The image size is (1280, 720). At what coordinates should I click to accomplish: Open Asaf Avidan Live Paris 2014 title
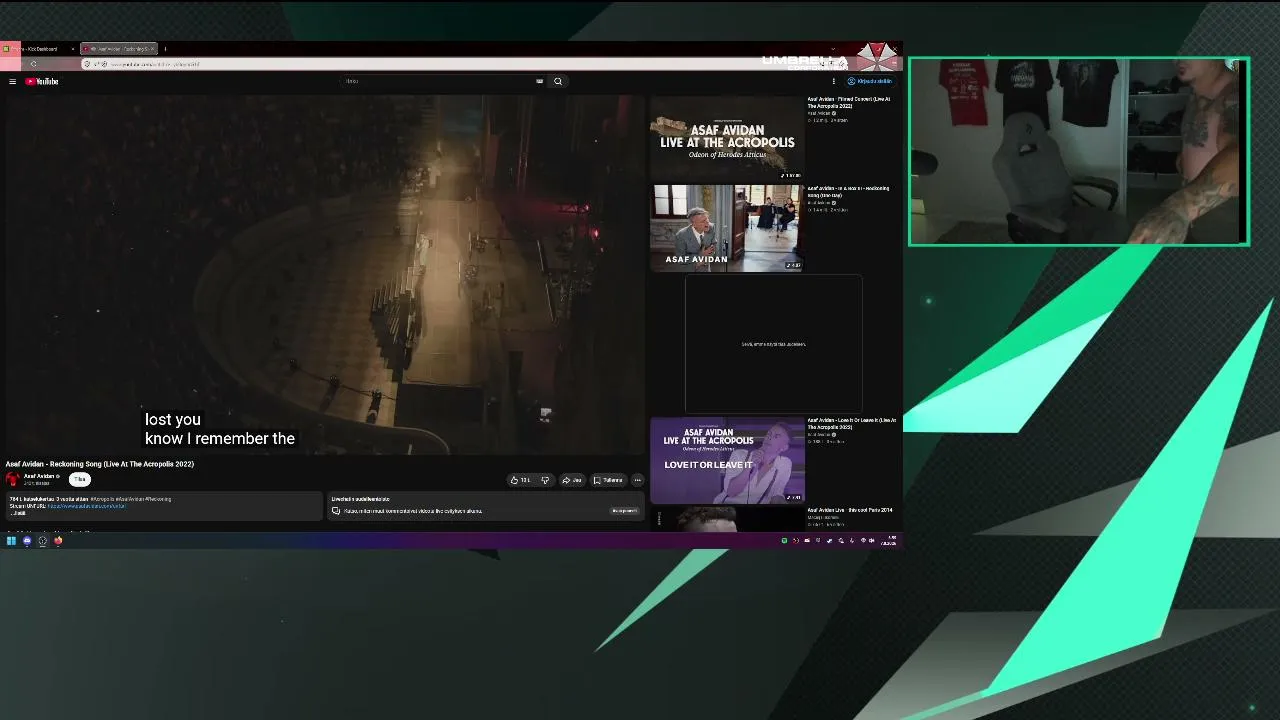point(850,510)
